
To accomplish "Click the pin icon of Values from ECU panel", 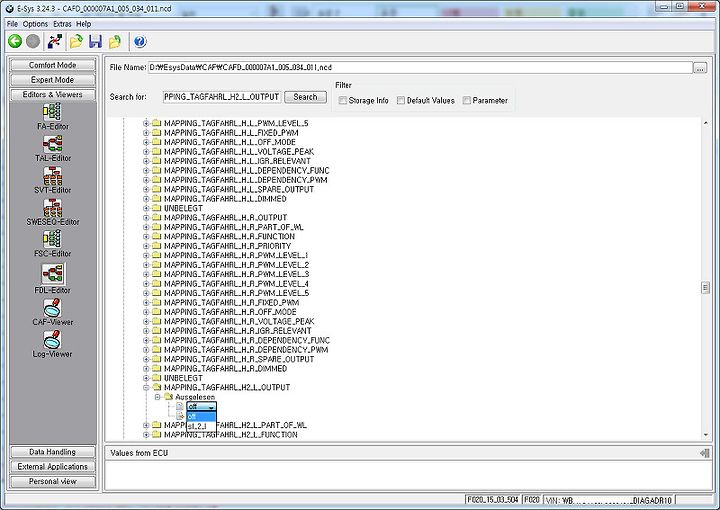I will pos(705,454).
